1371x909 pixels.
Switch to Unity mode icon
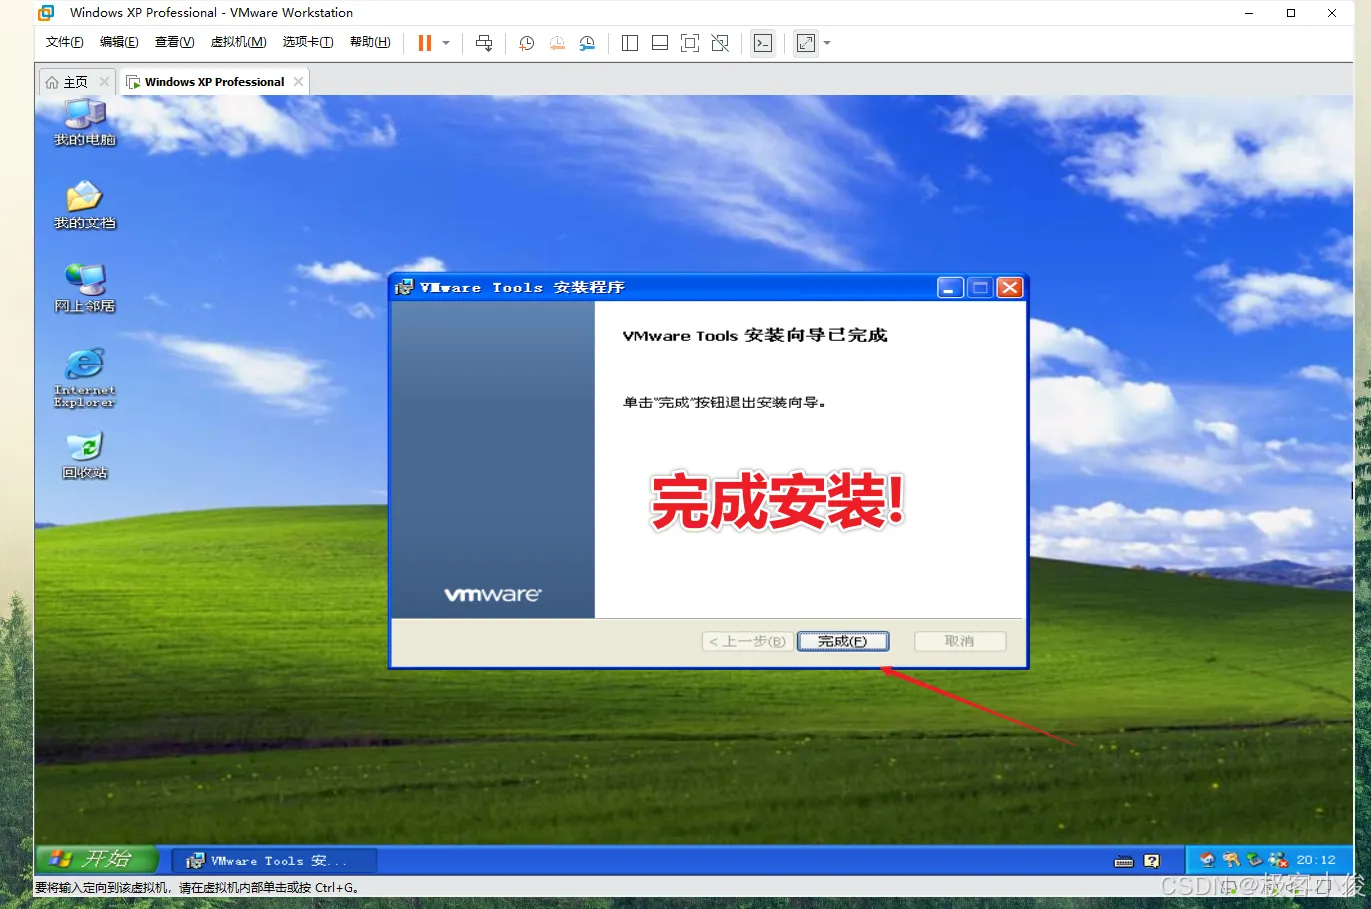click(x=720, y=43)
